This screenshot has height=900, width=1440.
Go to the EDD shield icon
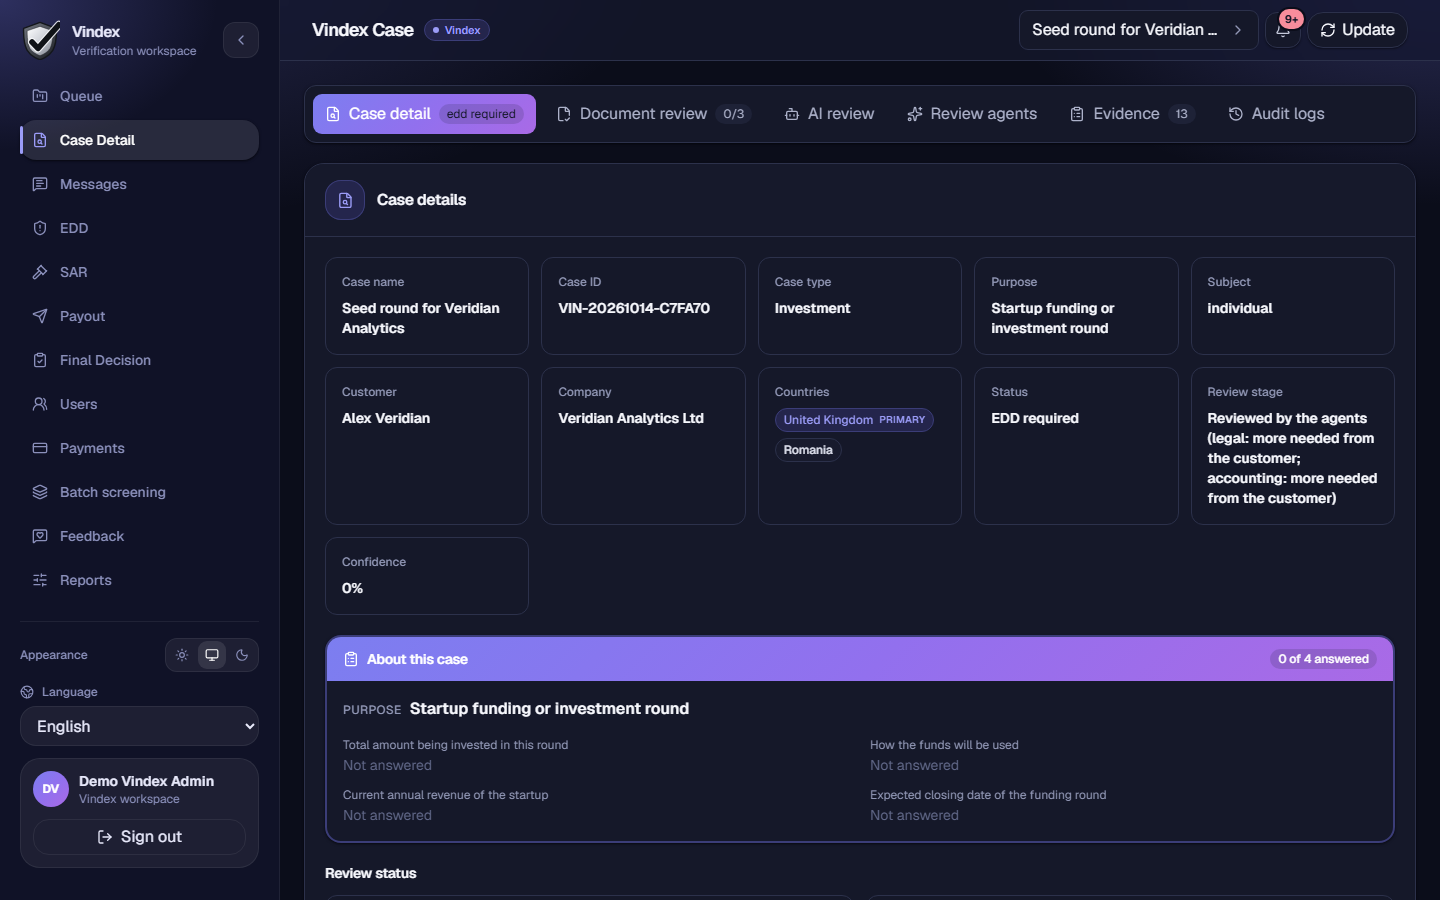click(x=40, y=228)
